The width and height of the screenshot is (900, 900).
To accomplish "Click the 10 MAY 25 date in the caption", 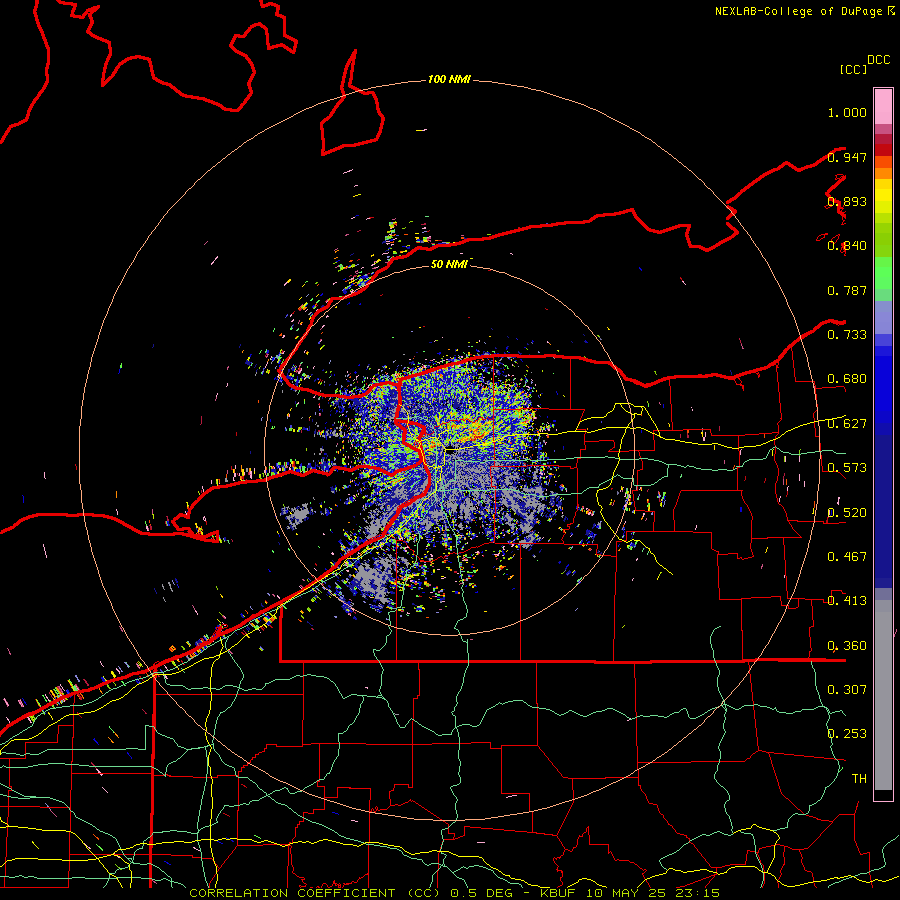I will pyautogui.click(x=624, y=893).
